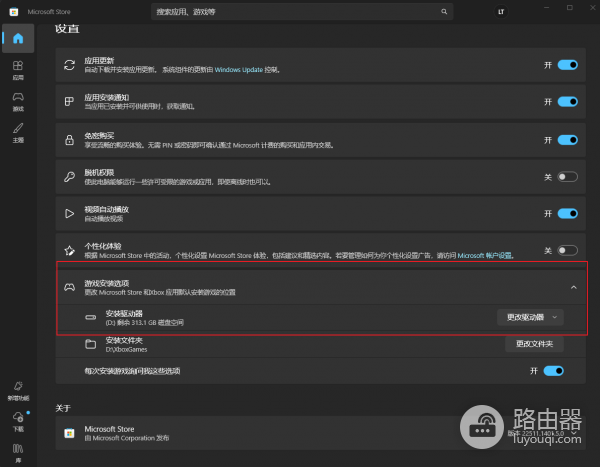This screenshot has width=600, height=467.
Task: Open the Microsoft 帐户设置 link
Action: (x=484, y=255)
